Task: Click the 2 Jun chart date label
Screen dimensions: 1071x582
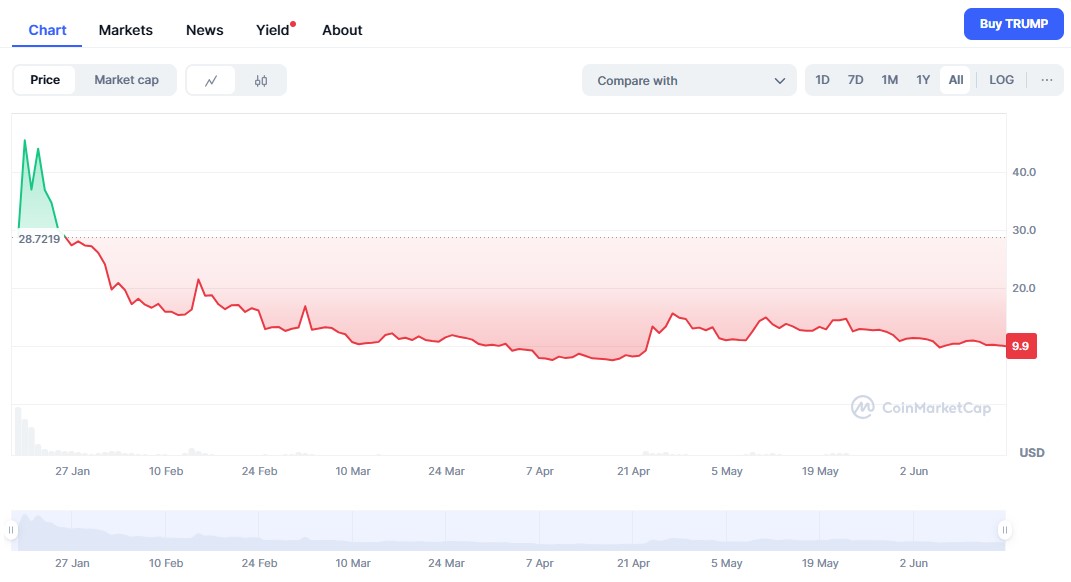Action: point(913,471)
